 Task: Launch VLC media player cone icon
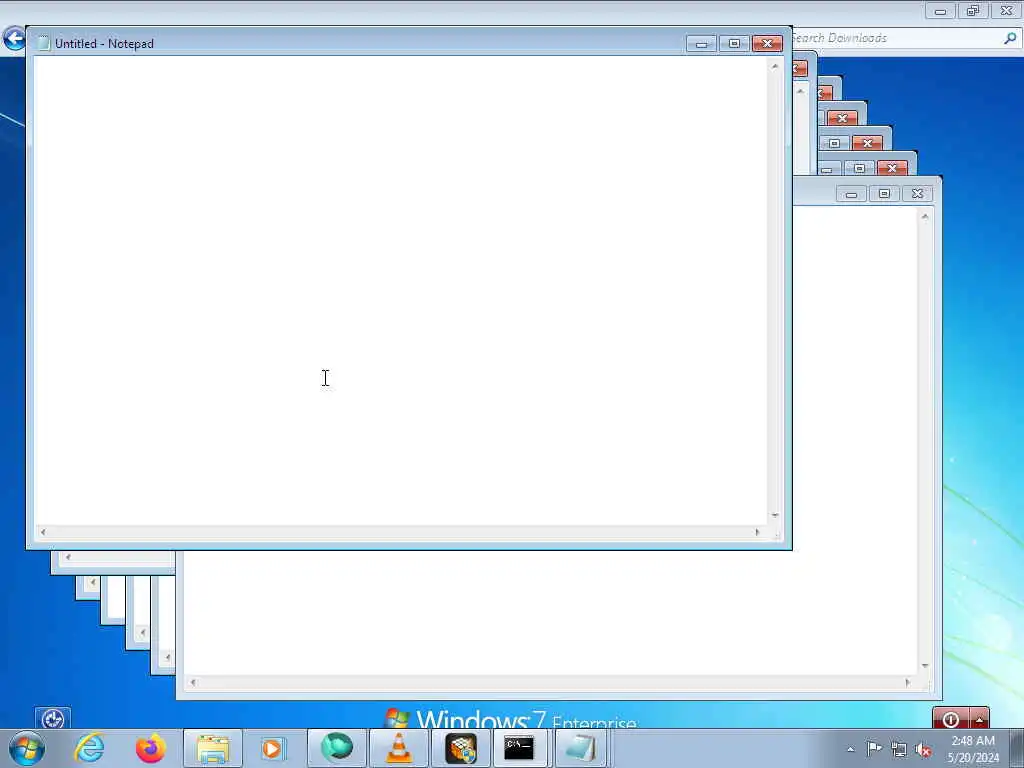tap(398, 748)
